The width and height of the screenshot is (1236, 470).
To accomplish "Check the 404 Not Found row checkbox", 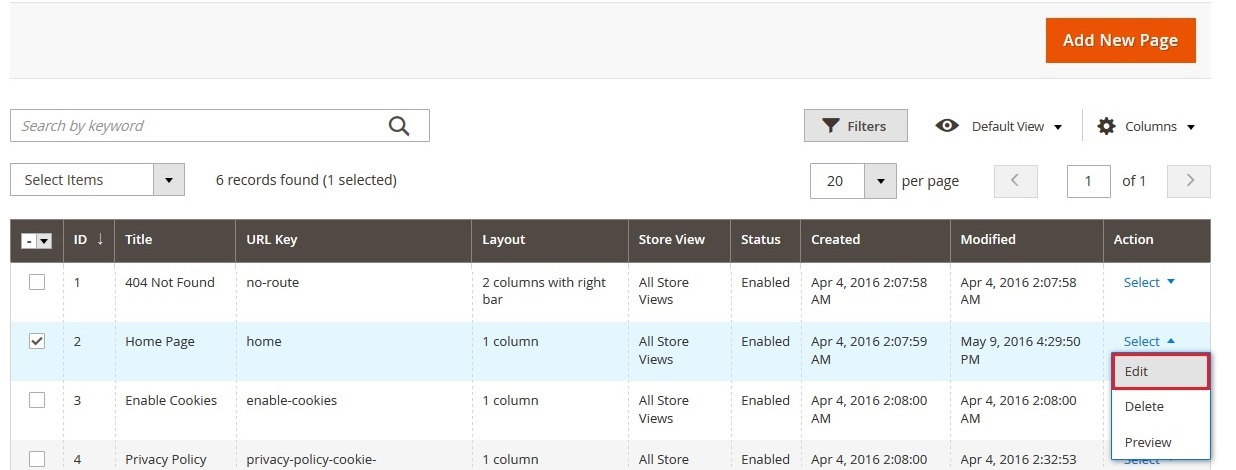I will click(37, 283).
